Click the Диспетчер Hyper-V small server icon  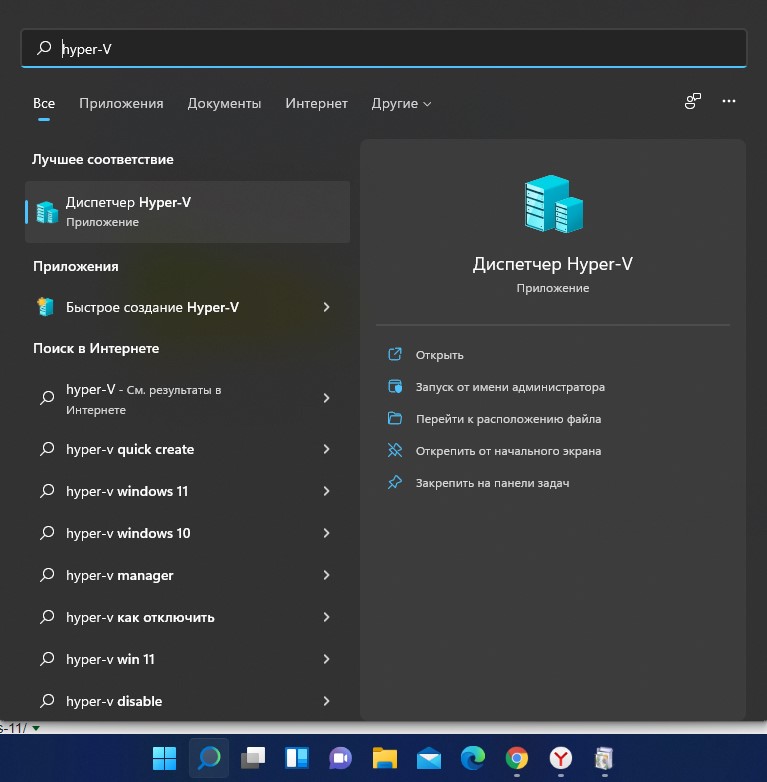click(x=47, y=212)
